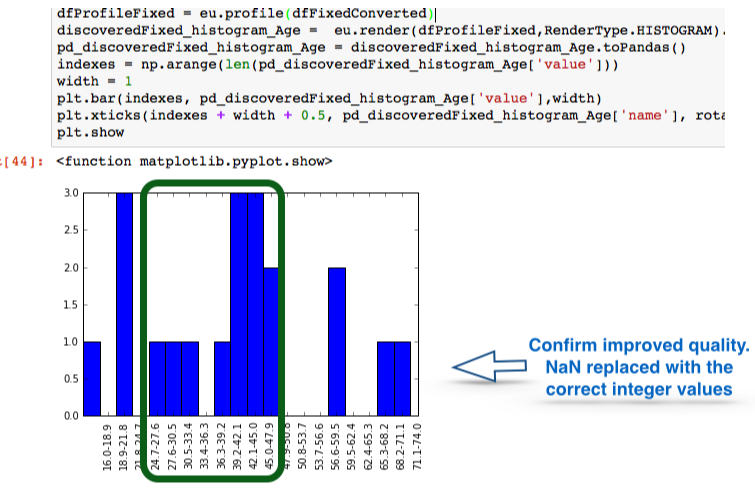Click the 1.5 y-axis tick label
The width and height of the screenshot is (755, 491).
pyautogui.click(x=71, y=305)
